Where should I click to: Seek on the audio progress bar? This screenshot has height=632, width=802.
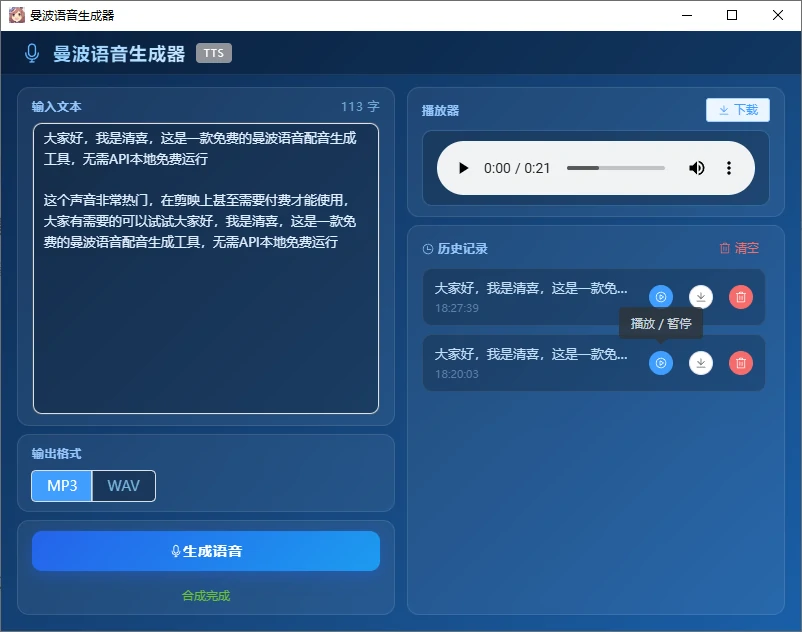(x=615, y=168)
